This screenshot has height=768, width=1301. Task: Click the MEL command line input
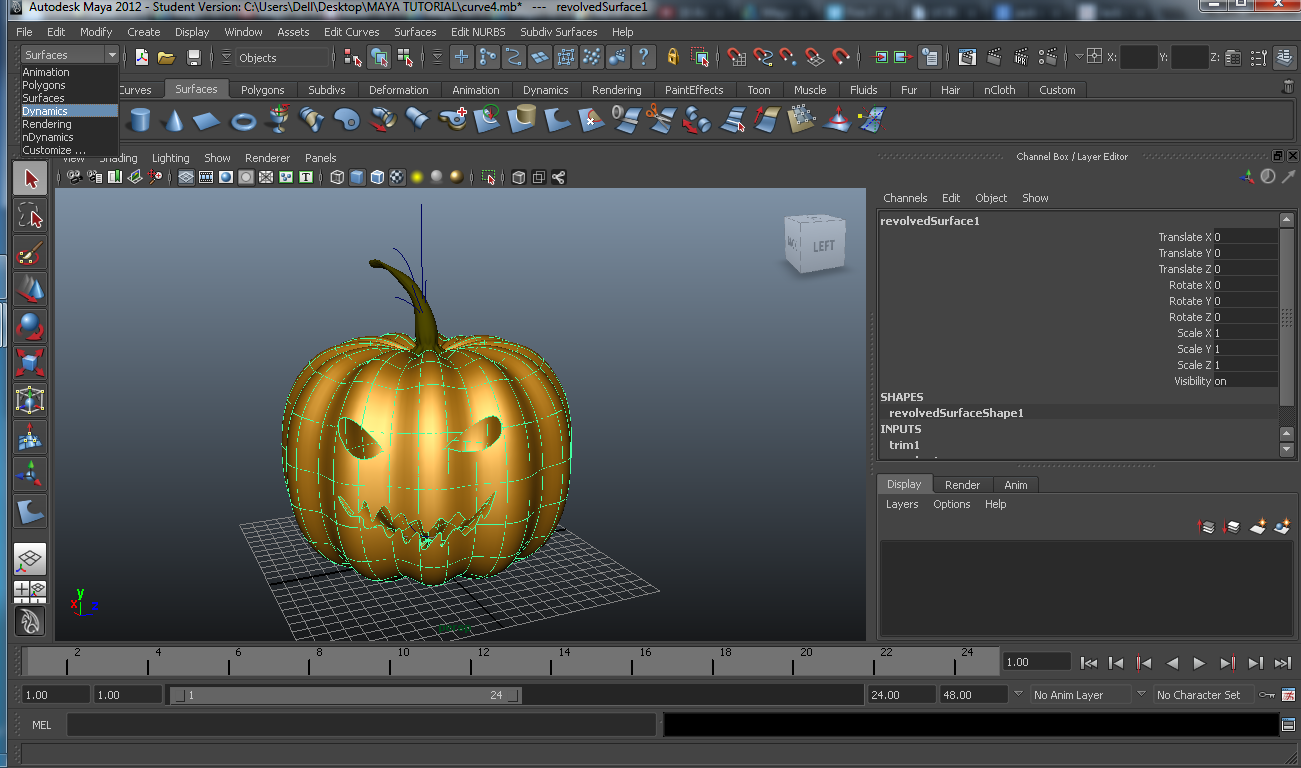363,725
